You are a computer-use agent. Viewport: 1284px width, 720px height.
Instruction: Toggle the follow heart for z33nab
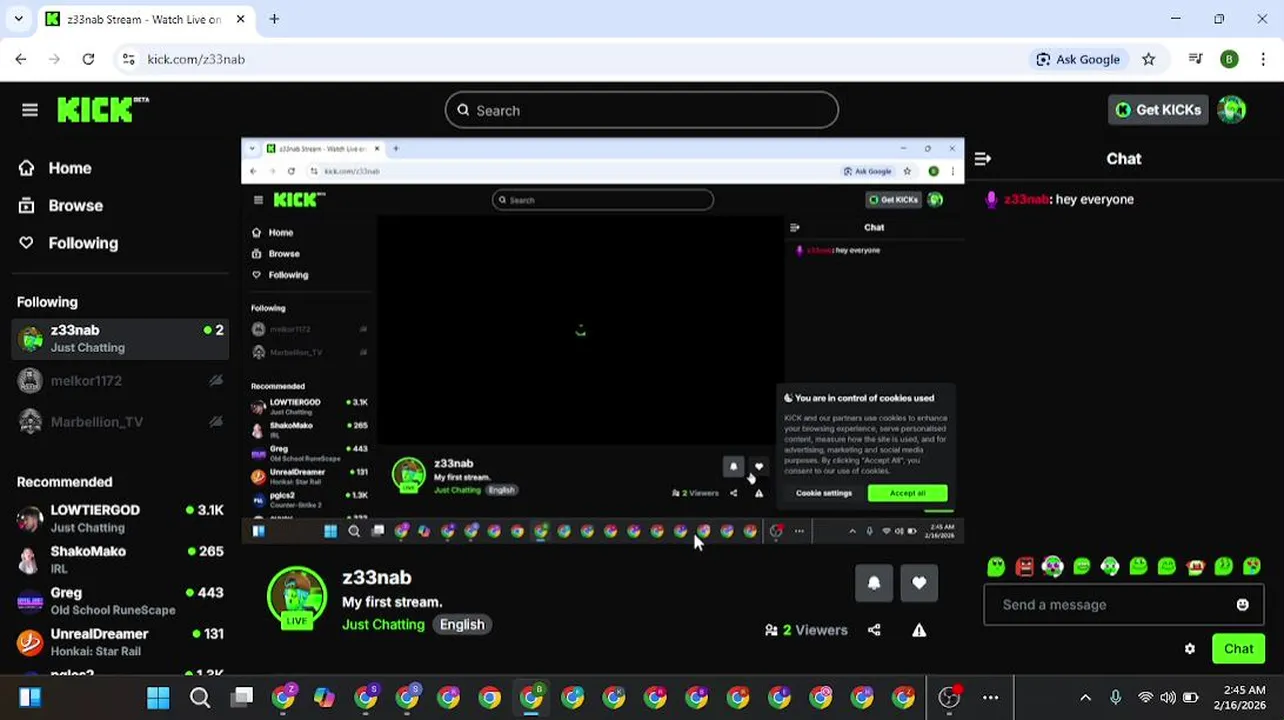pyautogui.click(x=919, y=583)
